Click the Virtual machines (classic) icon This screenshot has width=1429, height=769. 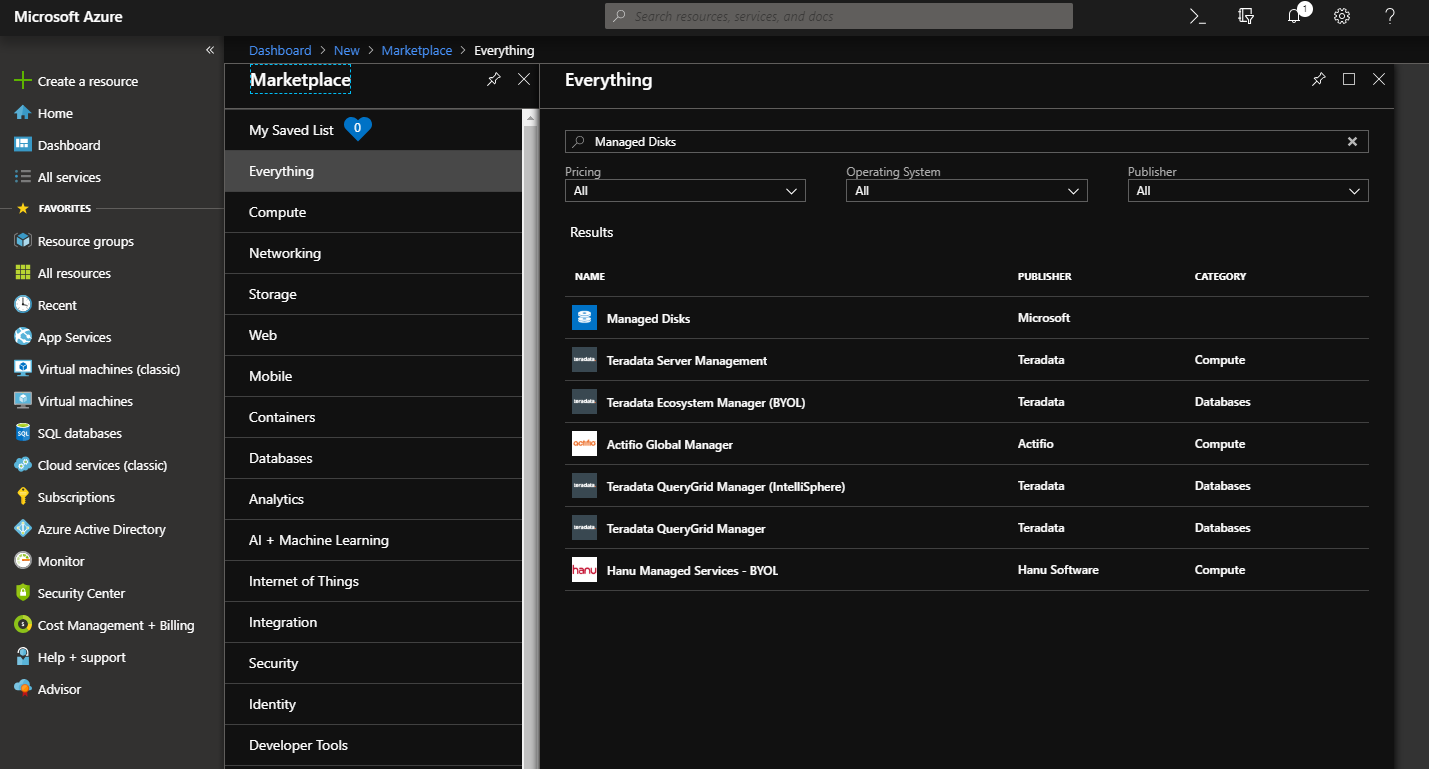pyautogui.click(x=23, y=369)
